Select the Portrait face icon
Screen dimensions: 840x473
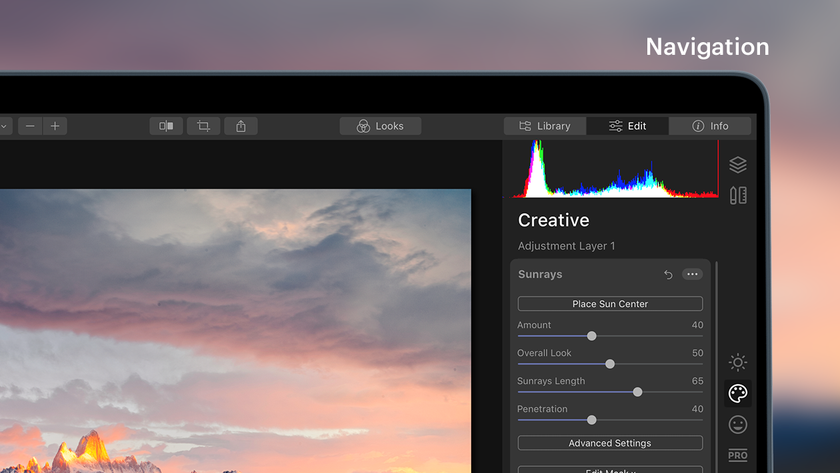tap(738, 425)
